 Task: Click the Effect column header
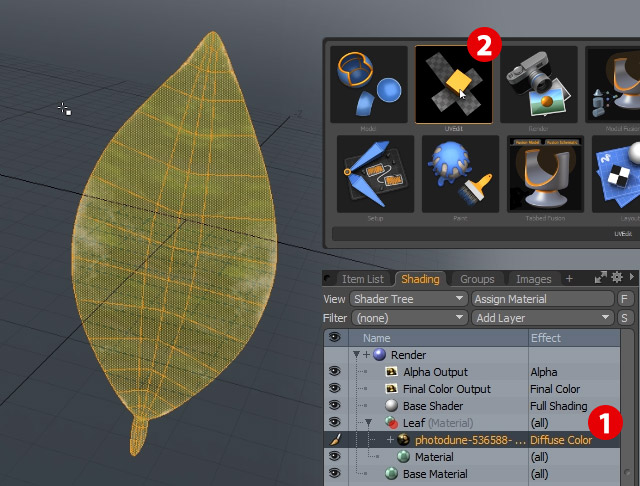click(574, 338)
